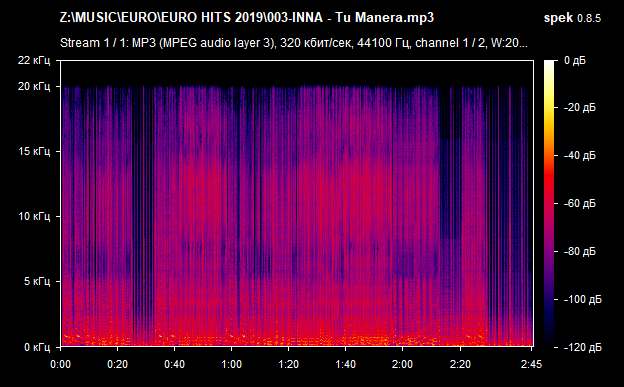This screenshot has width=624, height=387.
Task: Click the spectrogram plot area
Action: [297, 203]
